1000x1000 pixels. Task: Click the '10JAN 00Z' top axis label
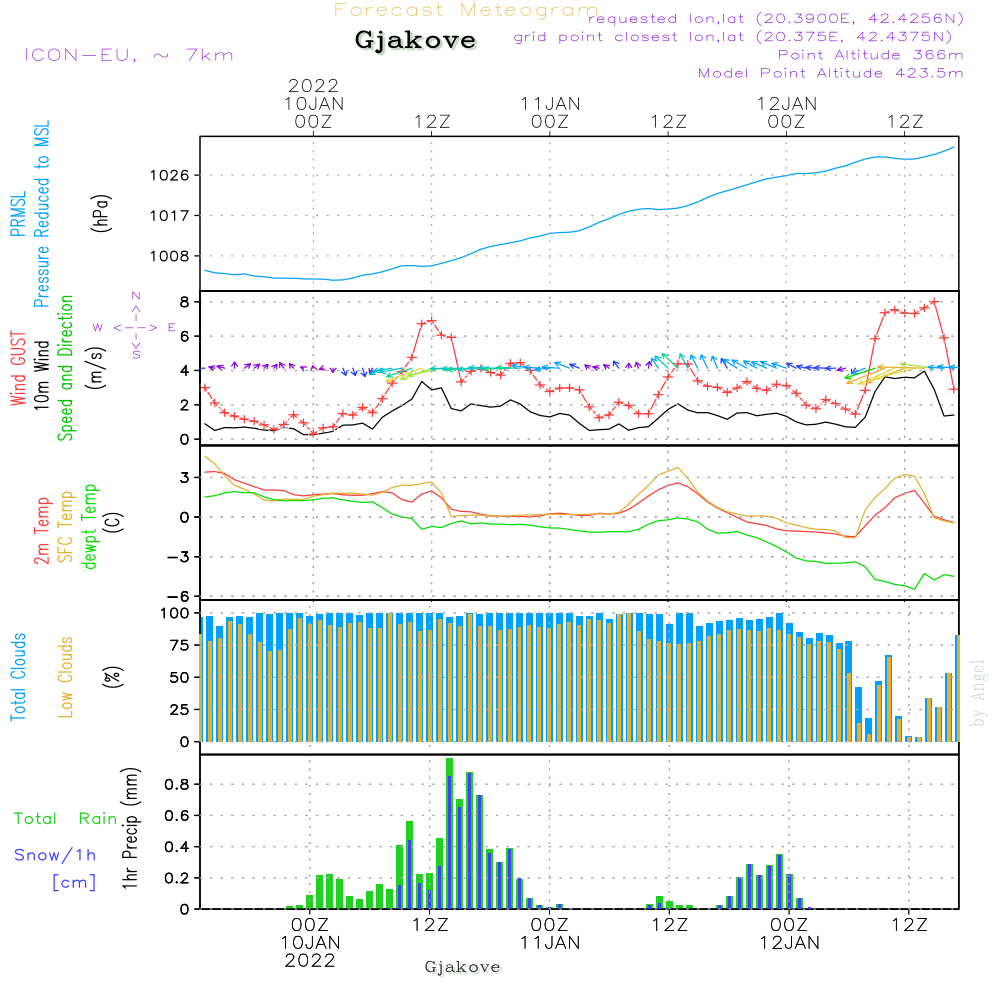point(313,112)
